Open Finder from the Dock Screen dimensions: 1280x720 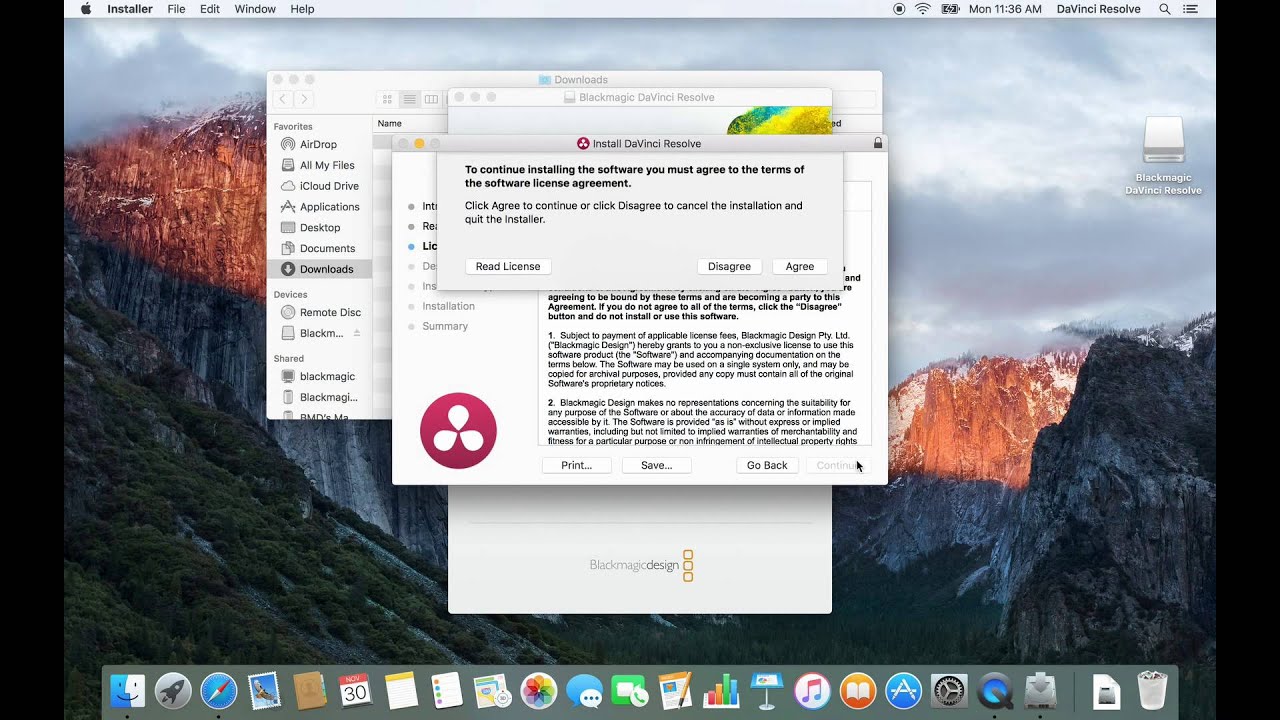pyautogui.click(x=127, y=691)
